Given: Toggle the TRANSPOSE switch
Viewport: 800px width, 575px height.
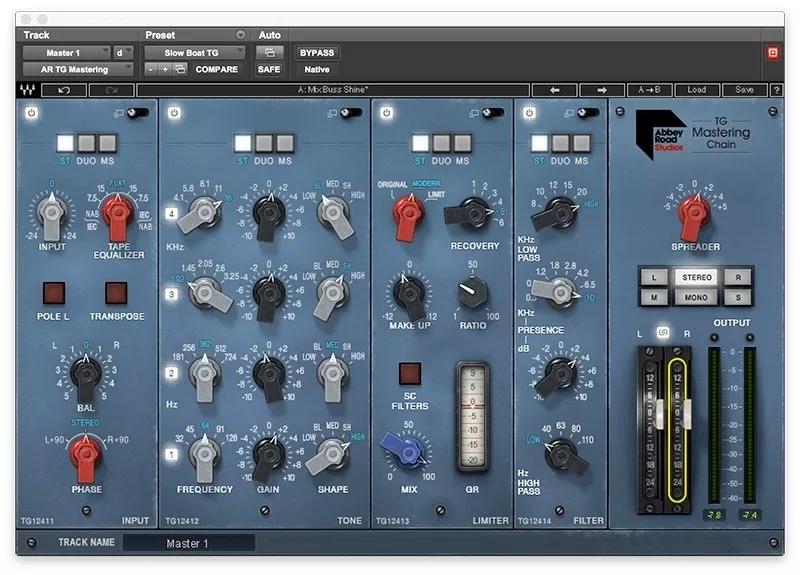Looking at the screenshot, I should pos(116,293).
